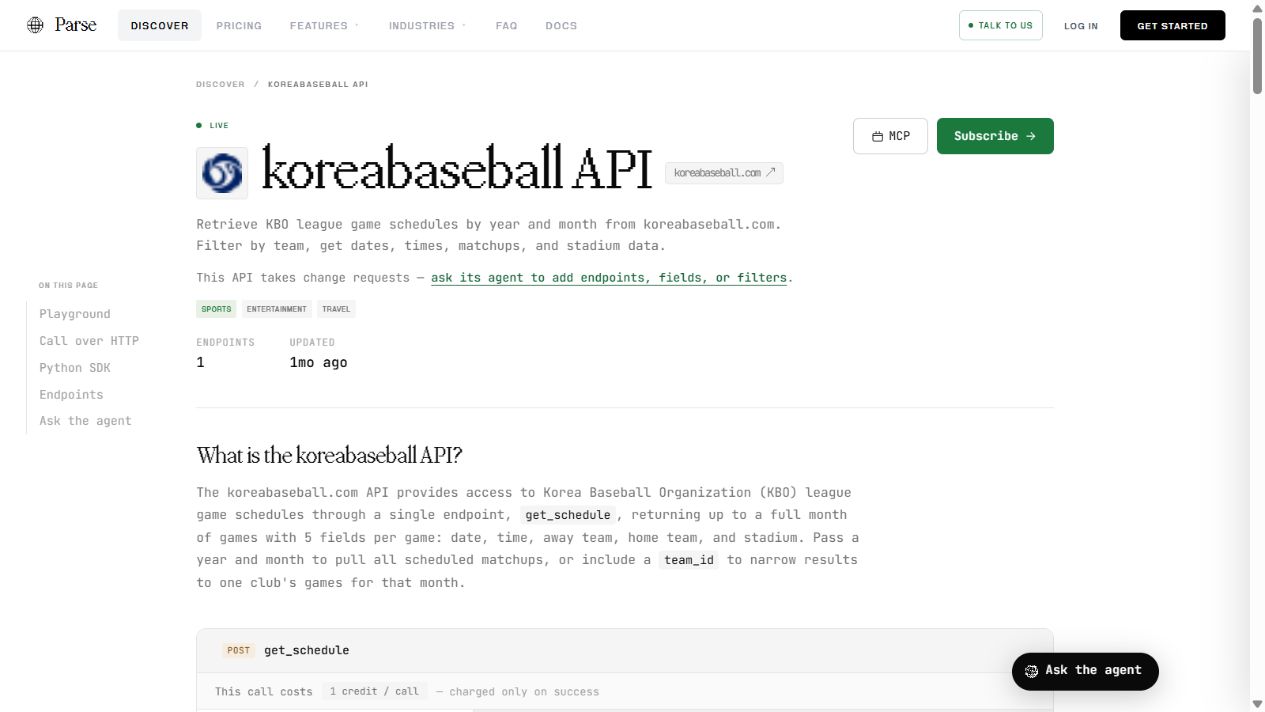
Task: Go to Discover in the breadcrumb
Action: point(220,84)
